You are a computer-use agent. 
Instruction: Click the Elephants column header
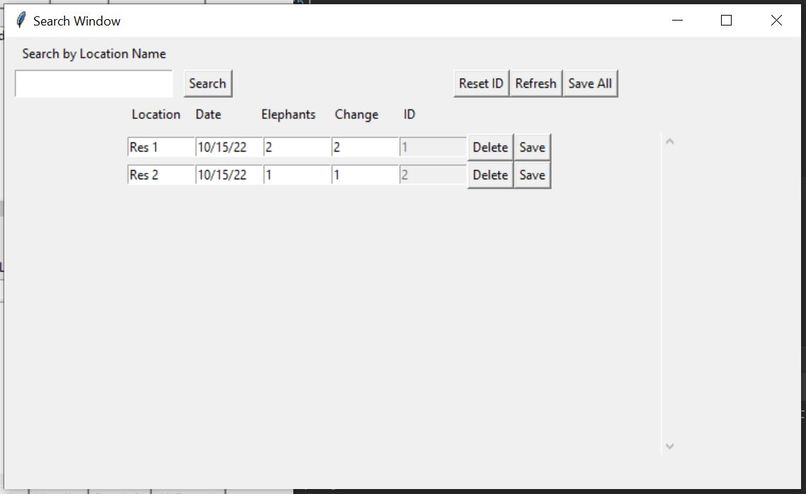(288, 115)
